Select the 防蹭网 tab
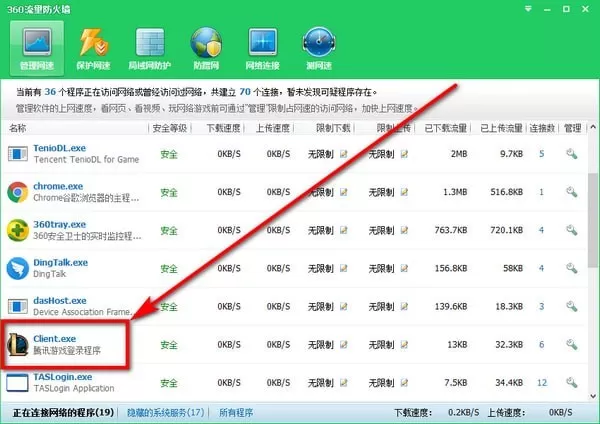 (206, 48)
